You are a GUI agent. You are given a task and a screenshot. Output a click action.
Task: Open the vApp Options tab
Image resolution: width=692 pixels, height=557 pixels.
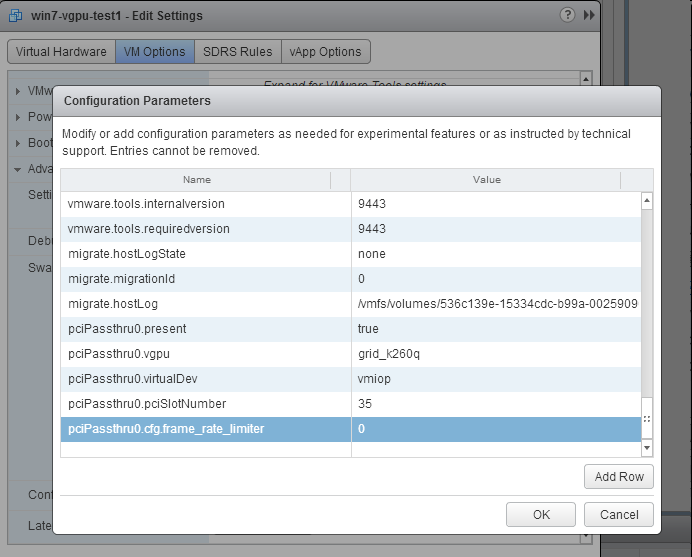(325, 52)
